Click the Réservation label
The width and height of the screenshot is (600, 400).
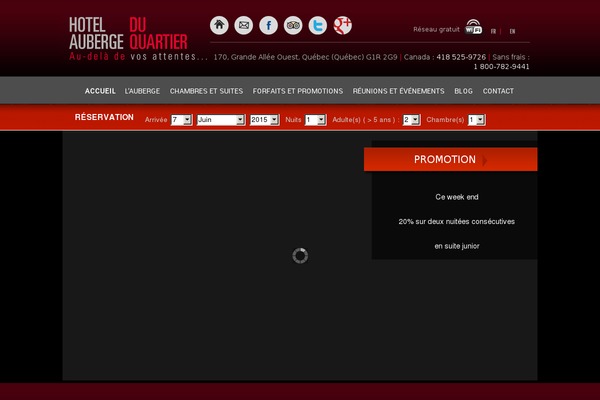[x=104, y=117]
